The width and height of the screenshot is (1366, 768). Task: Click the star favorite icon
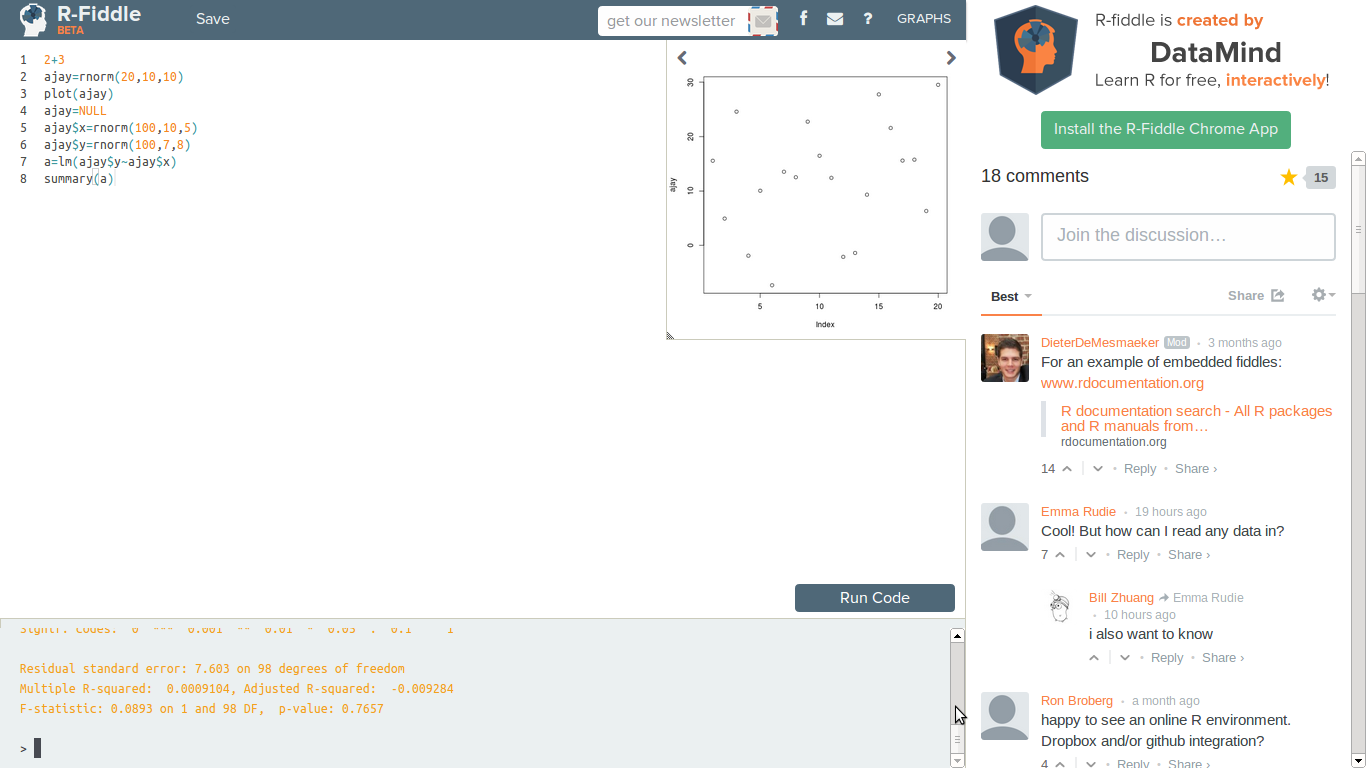(x=1289, y=177)
